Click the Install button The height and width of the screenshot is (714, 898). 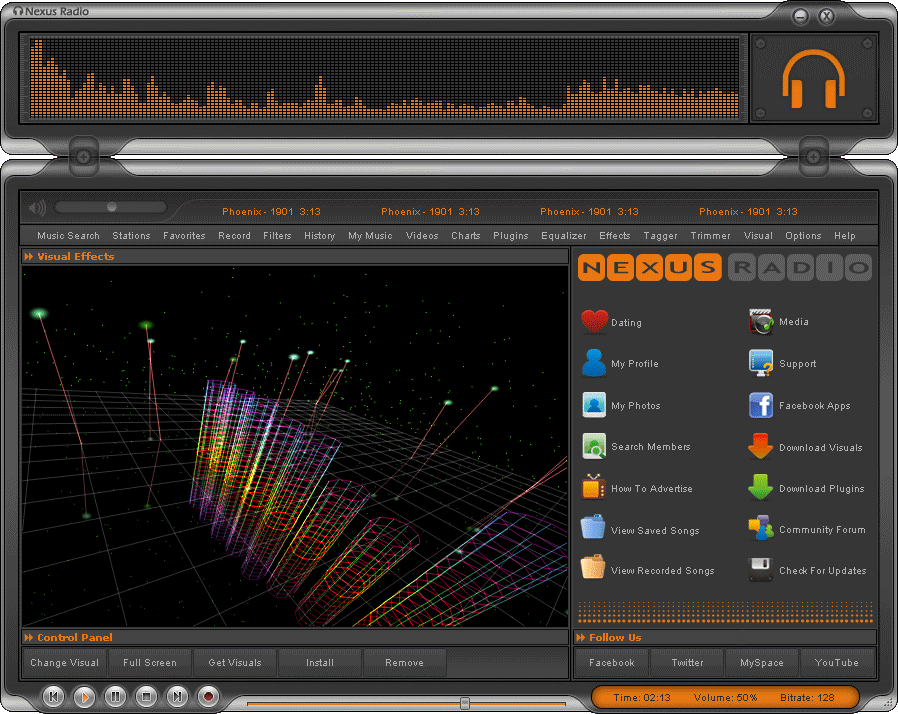click(x=320, y=662)
